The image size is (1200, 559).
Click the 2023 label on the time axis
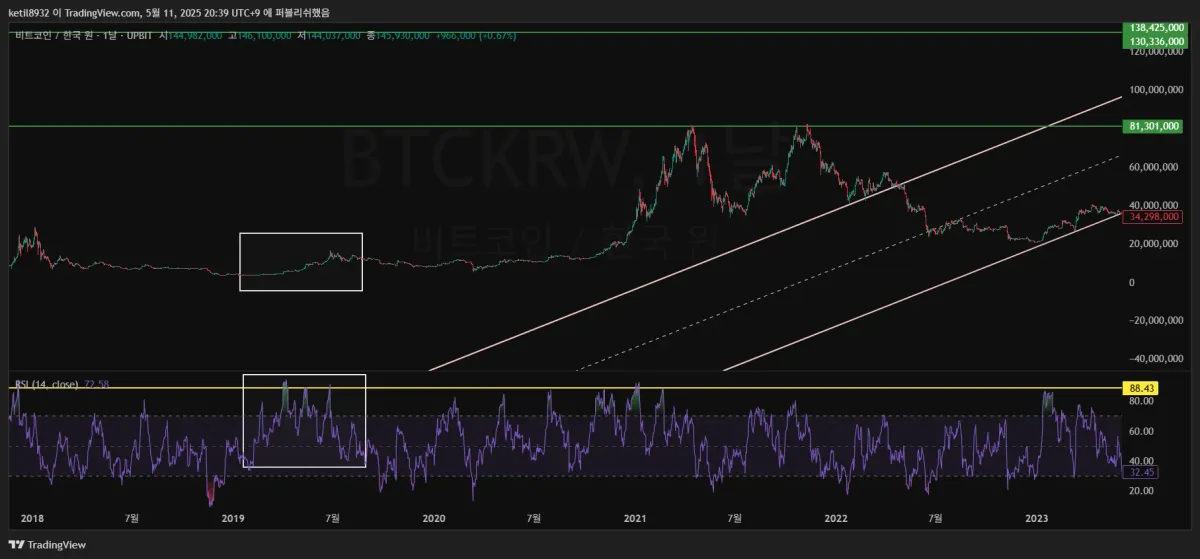[1037, 518]
